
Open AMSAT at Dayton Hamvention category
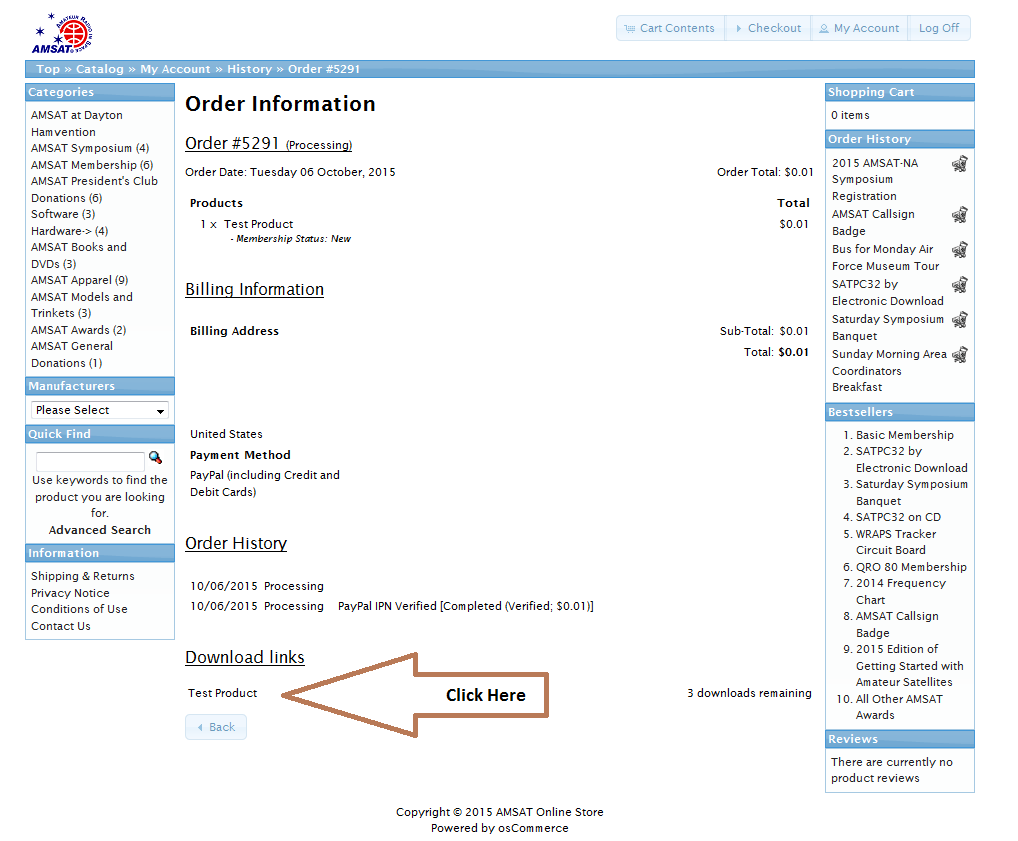(77, 123)
